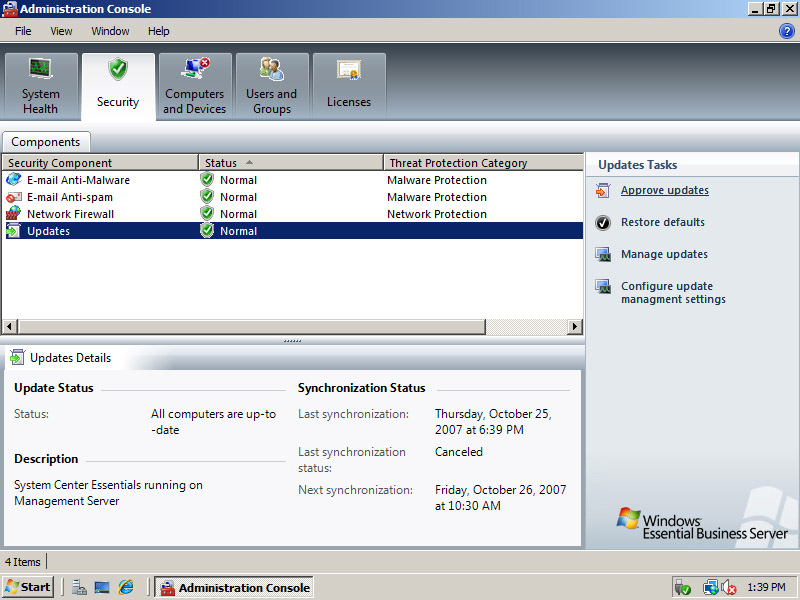Open the Window menu
Image resolution: width=800 pixels, height=600 pixels.
click(110, 31)
